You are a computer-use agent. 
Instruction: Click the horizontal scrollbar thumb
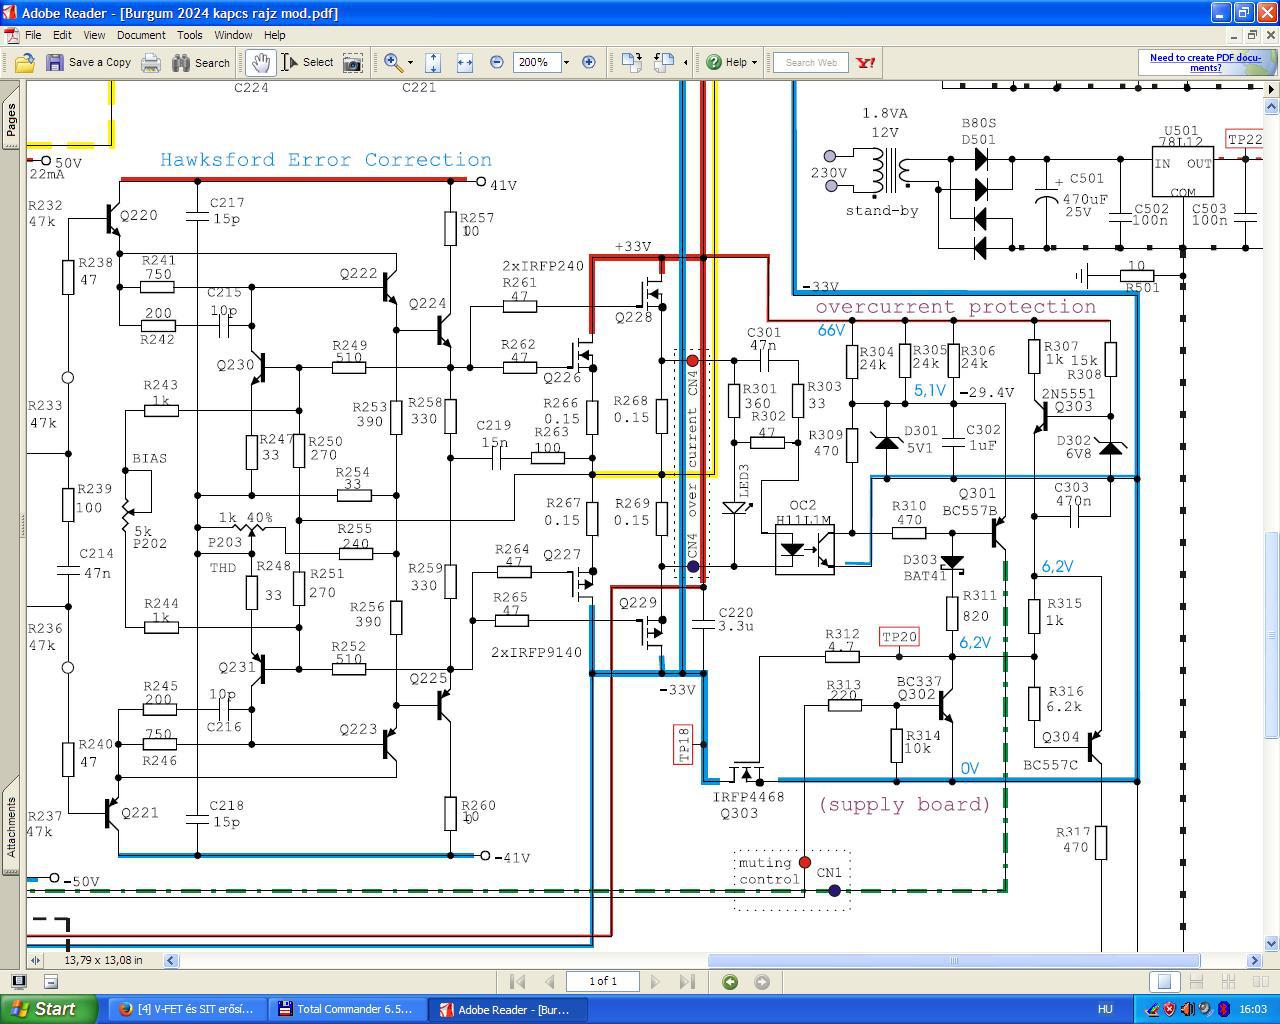tap(954, 960)
